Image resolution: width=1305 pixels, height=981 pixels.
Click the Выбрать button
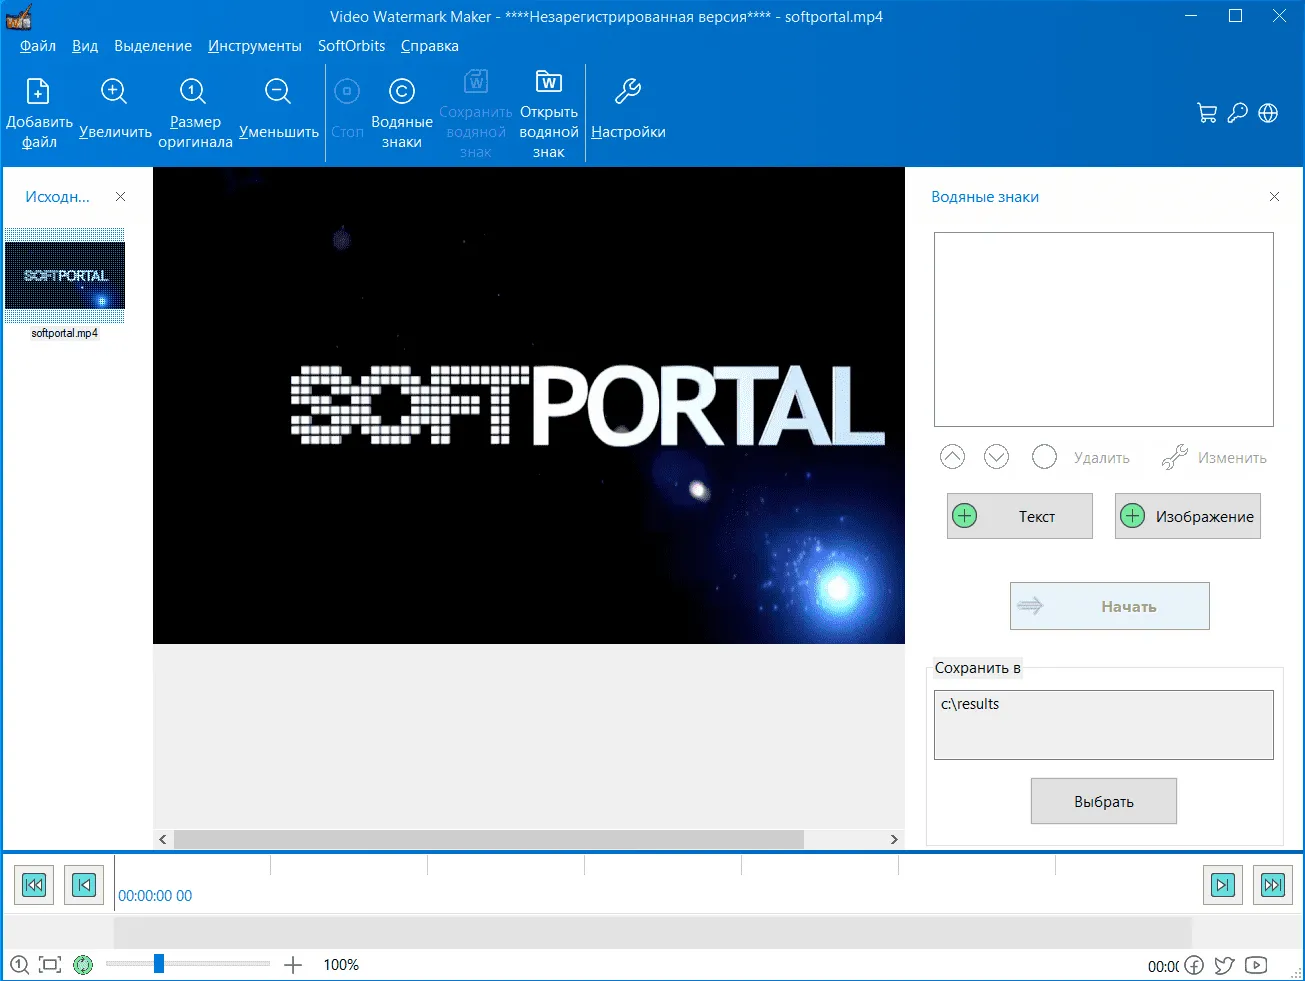click(x=1104, y=801)
